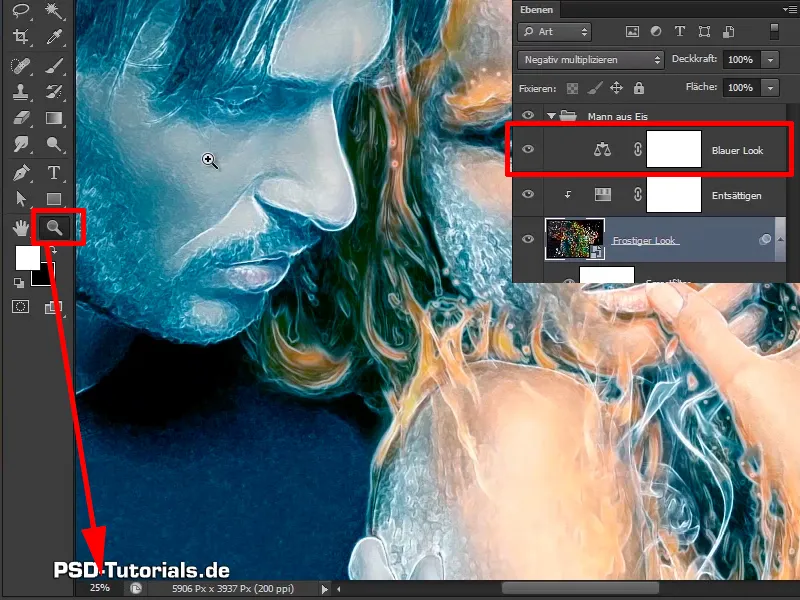
Task: Click the Fläche value field
Action: coord(741,87)
